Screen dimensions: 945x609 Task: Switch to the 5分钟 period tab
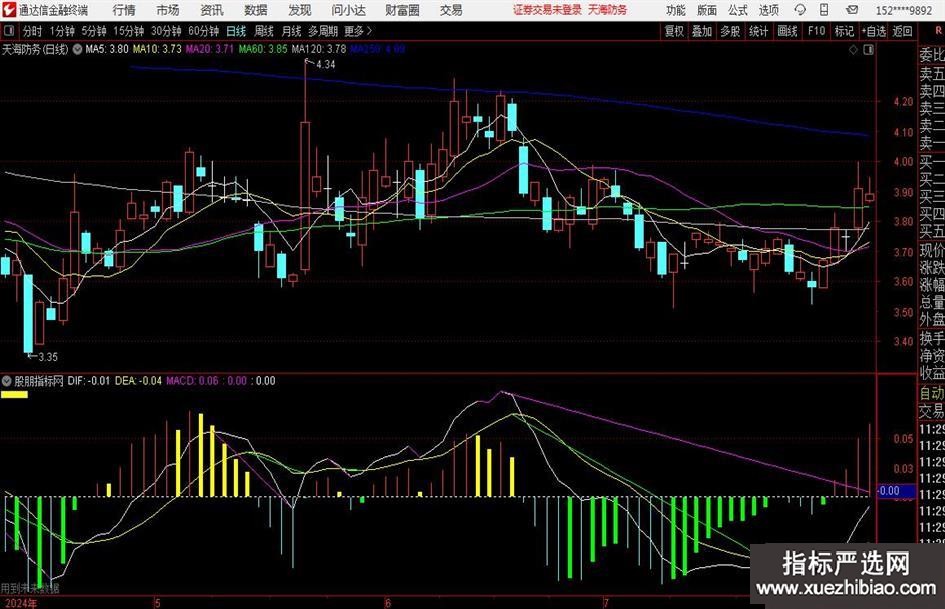[94, 31]
